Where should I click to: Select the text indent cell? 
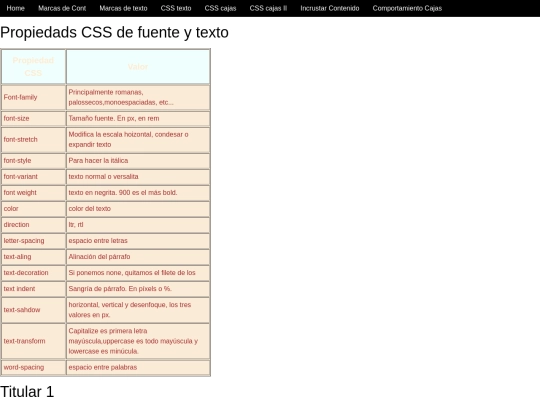[x=33, y=289]
